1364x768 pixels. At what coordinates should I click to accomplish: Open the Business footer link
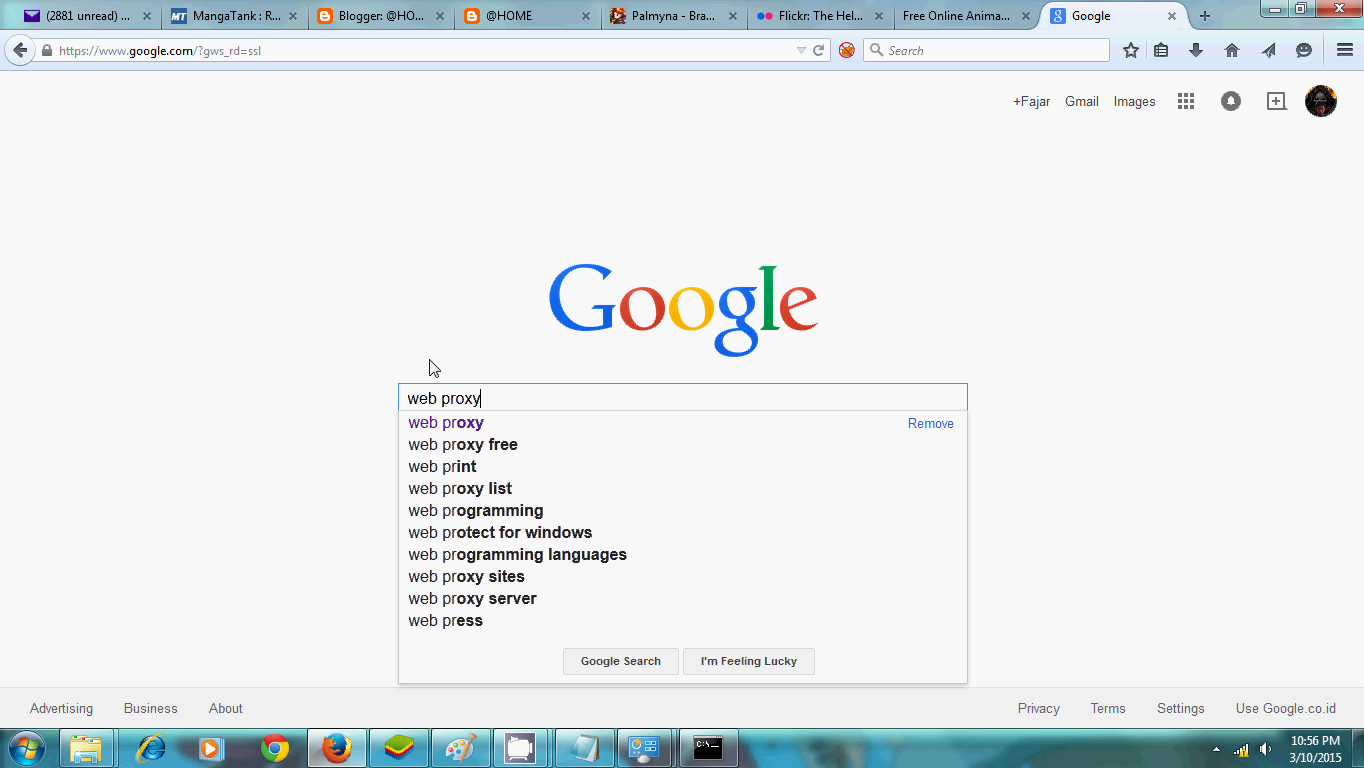[x=151, y=708]
